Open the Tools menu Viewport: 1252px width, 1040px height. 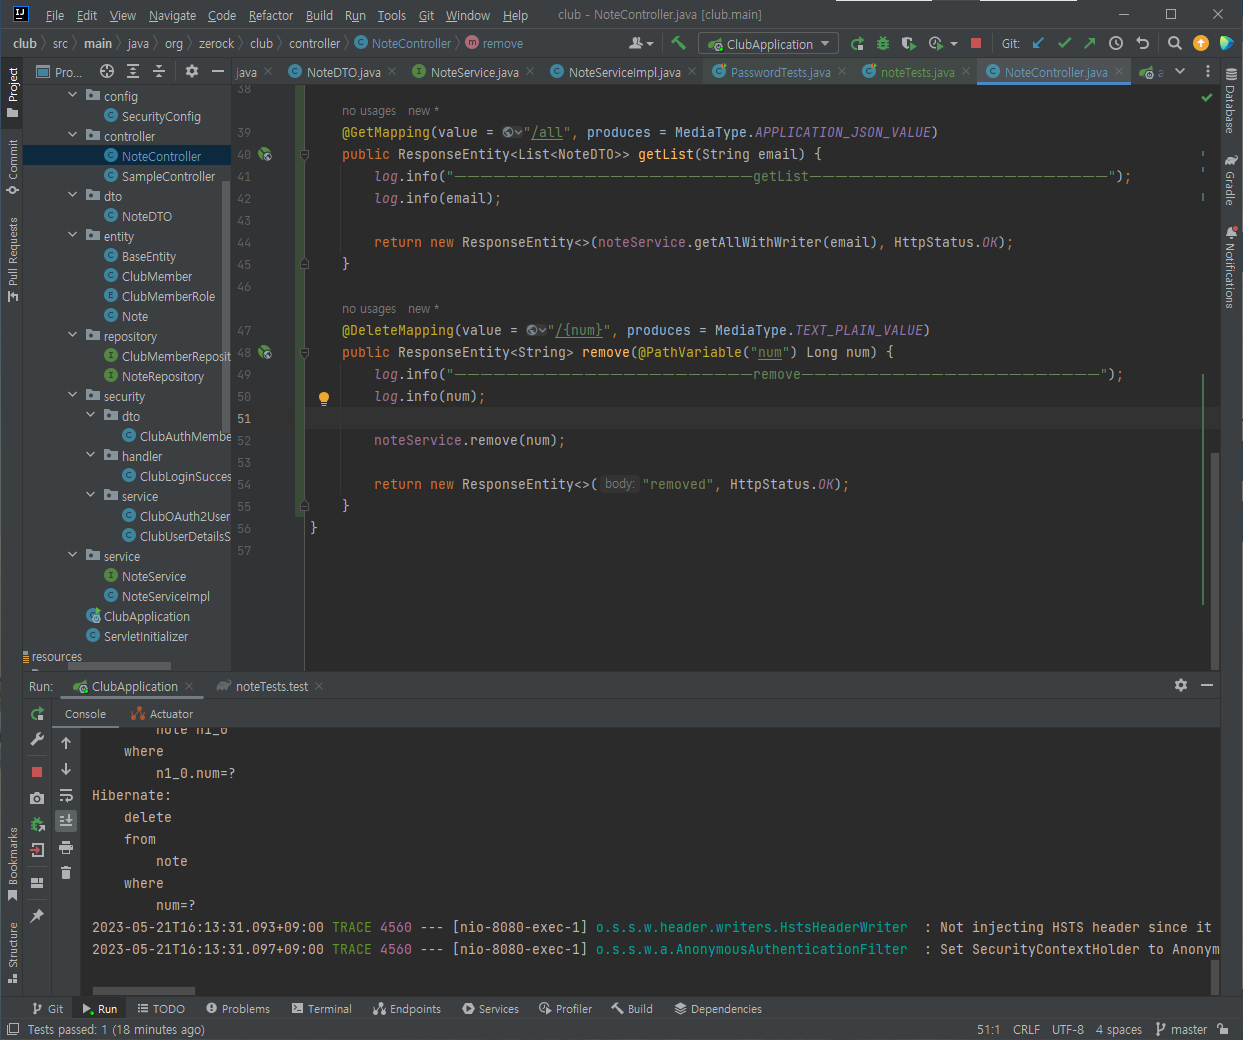392,15
